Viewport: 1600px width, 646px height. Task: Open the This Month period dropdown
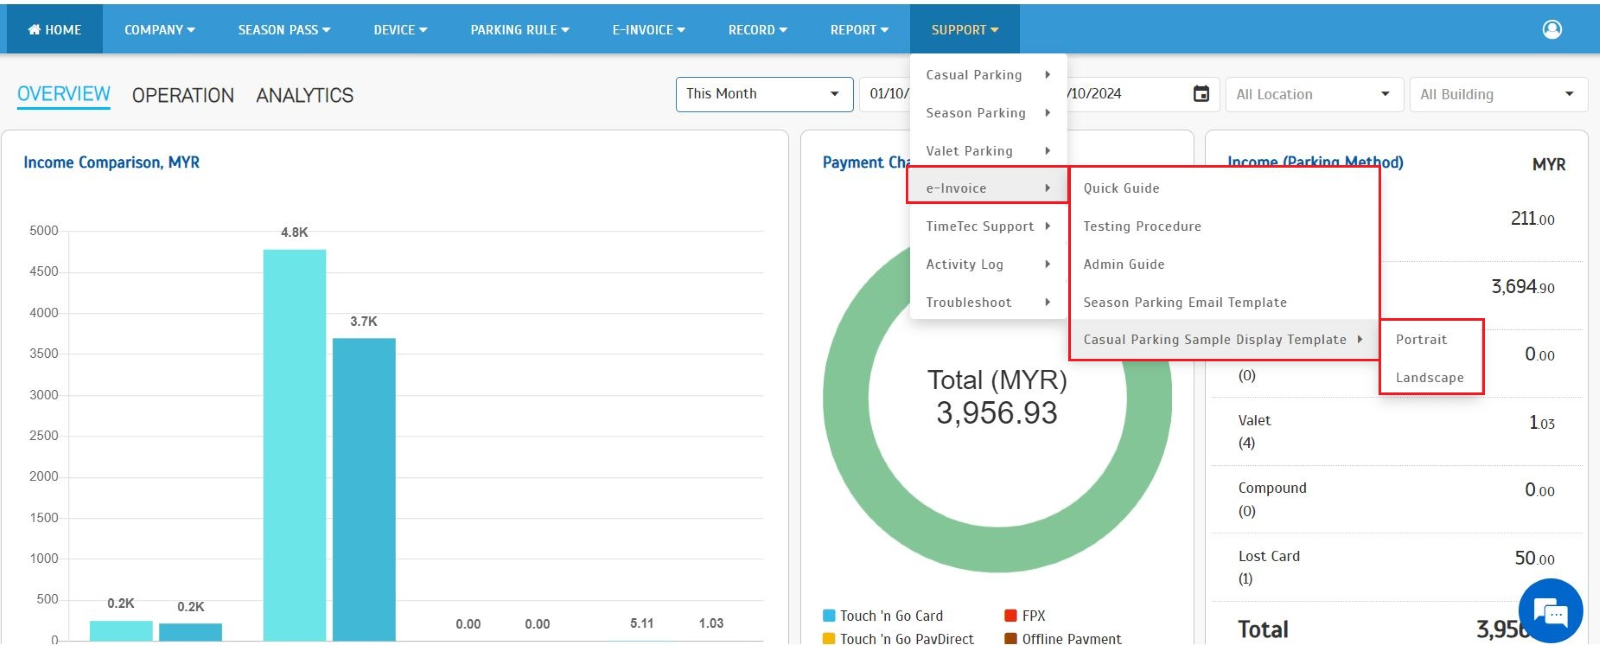point(764,94)
